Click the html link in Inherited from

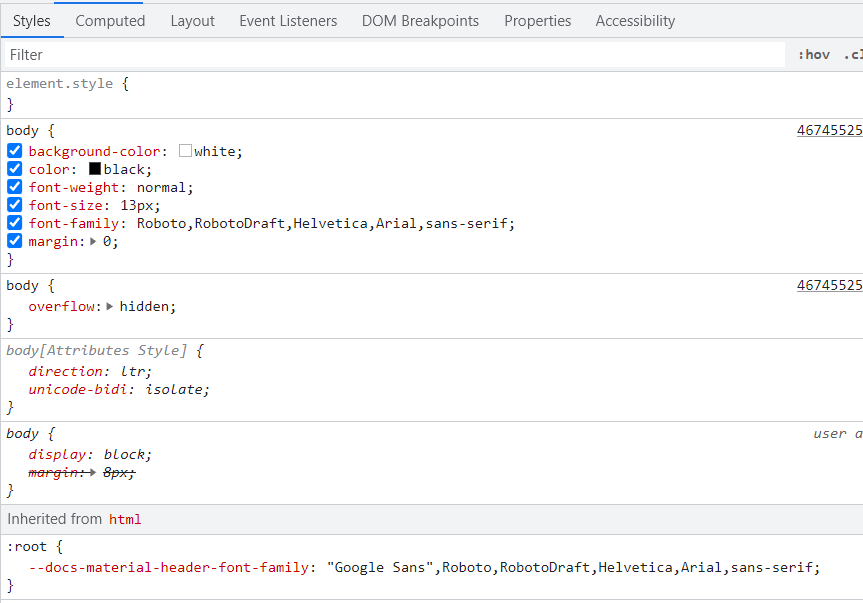click(x=125, y=519)
